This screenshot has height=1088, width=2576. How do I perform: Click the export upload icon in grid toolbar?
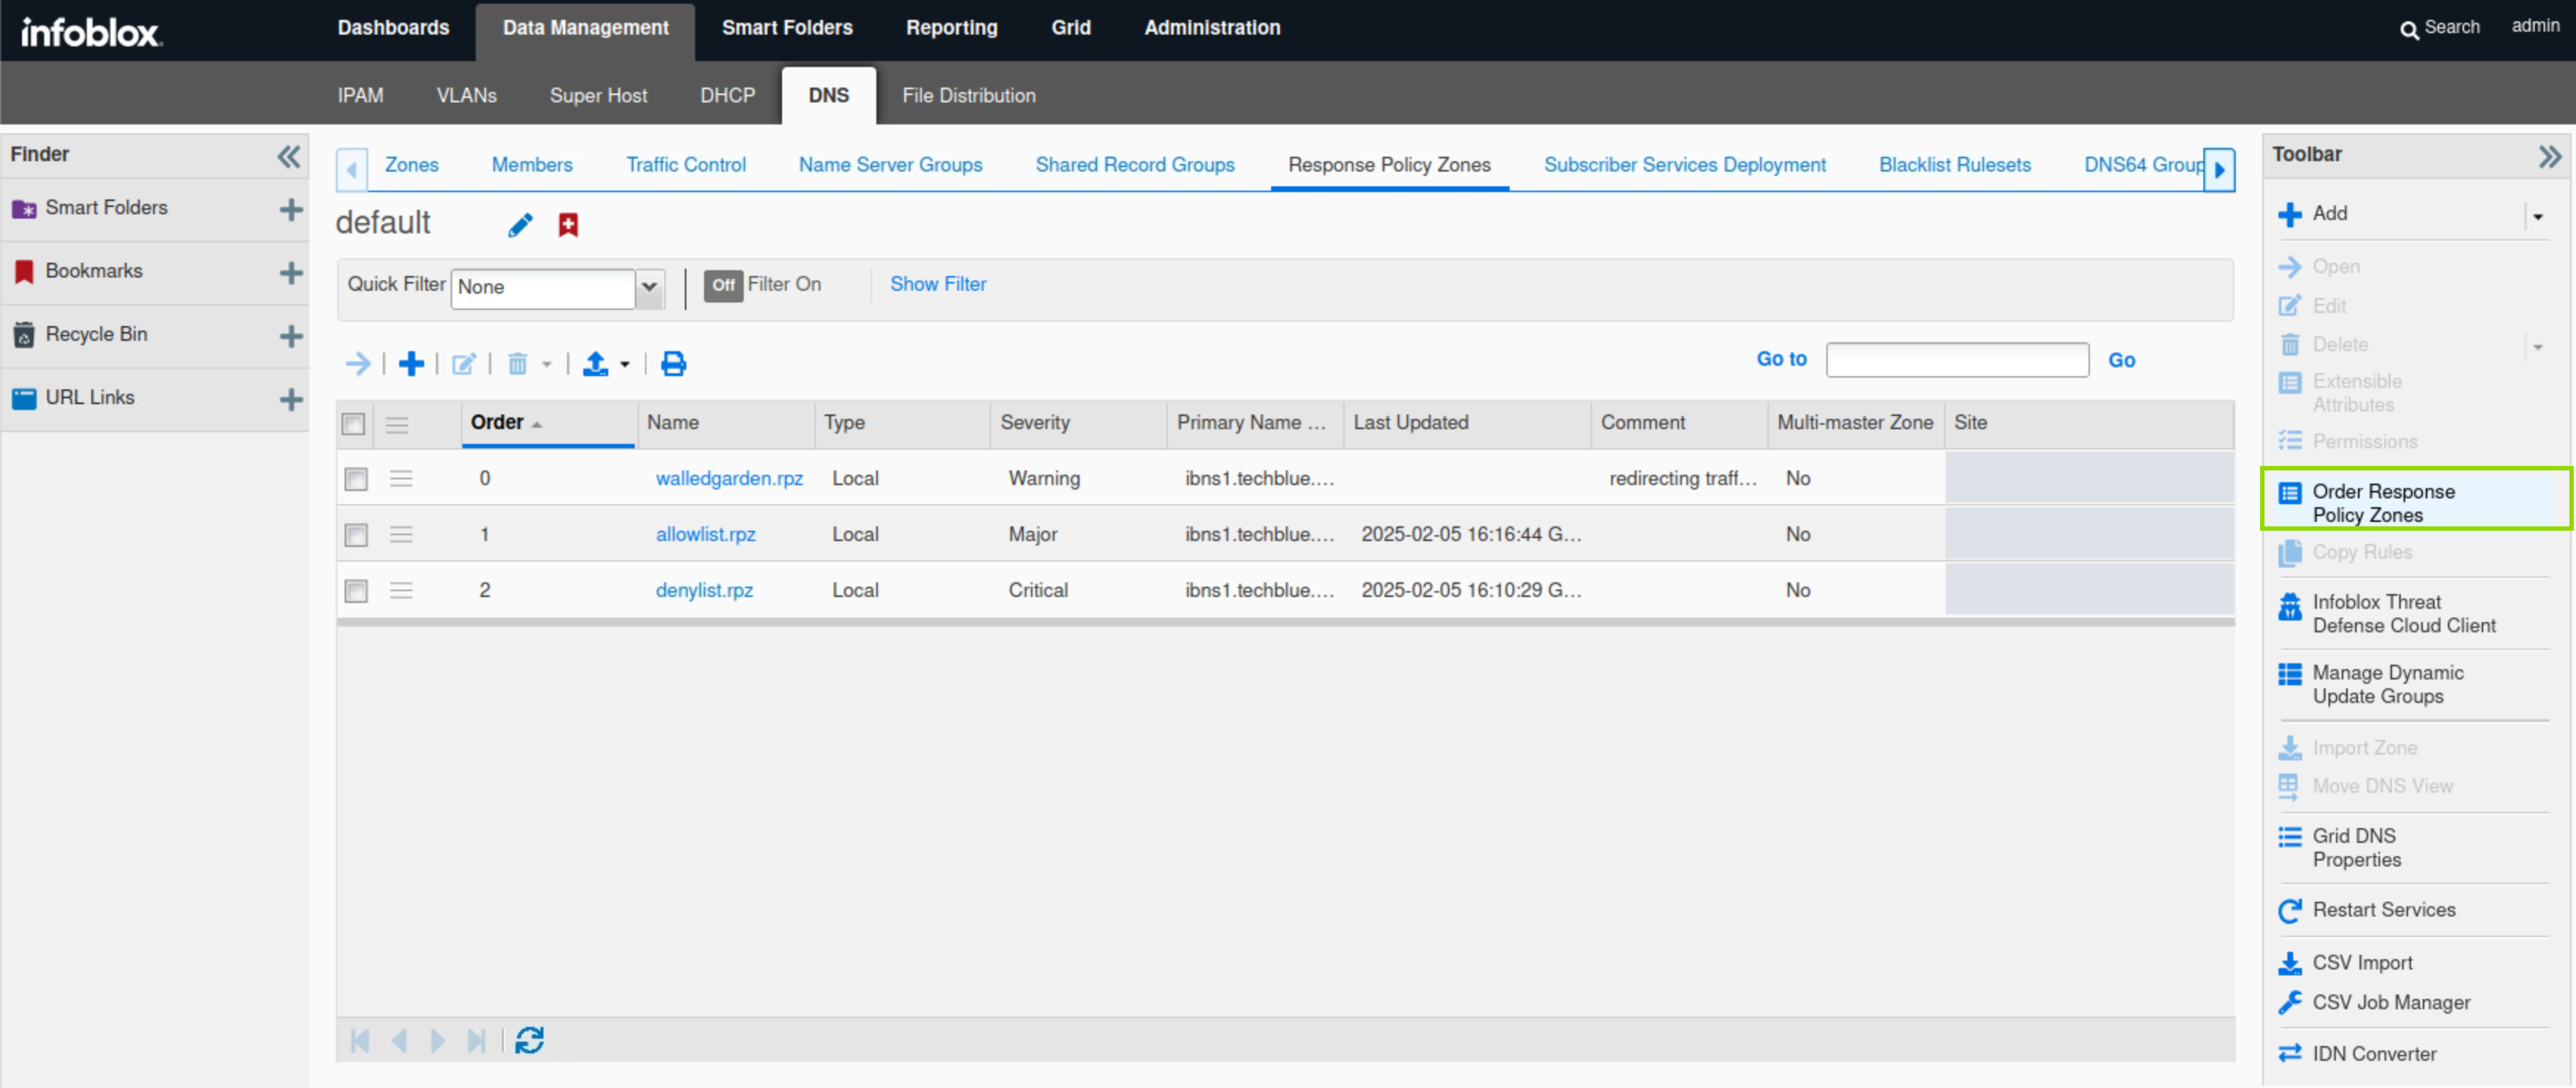(x=596, y=364)
